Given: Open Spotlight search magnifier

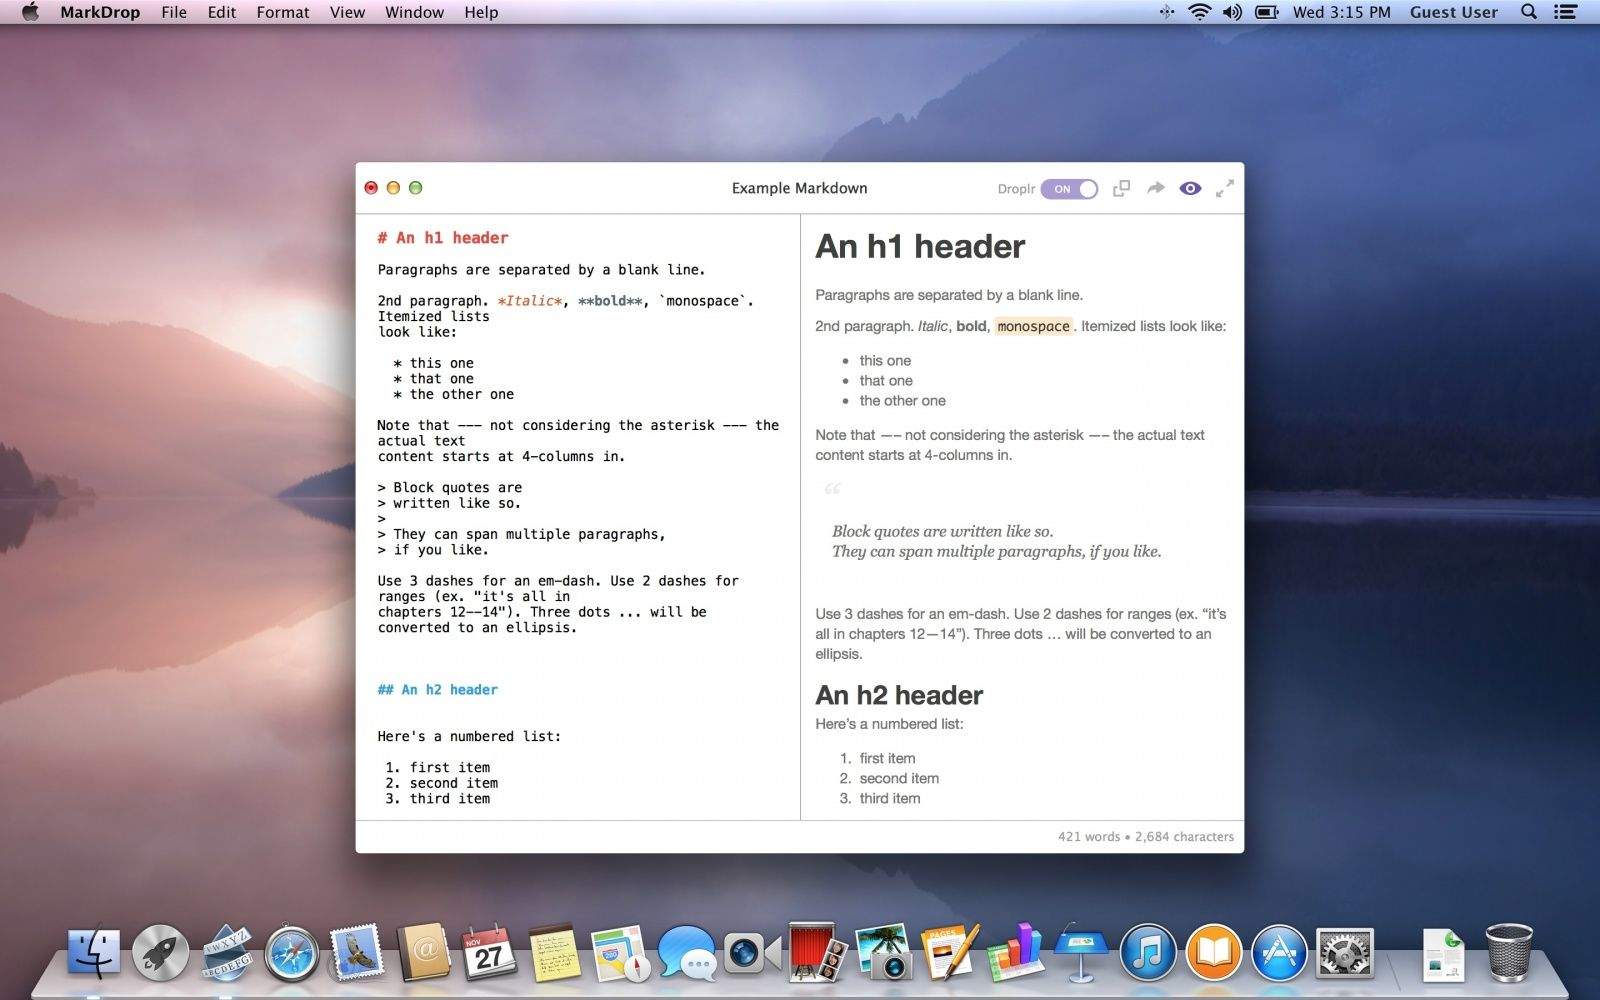Looking at the screenshot, I should (x=1528, y=12).
